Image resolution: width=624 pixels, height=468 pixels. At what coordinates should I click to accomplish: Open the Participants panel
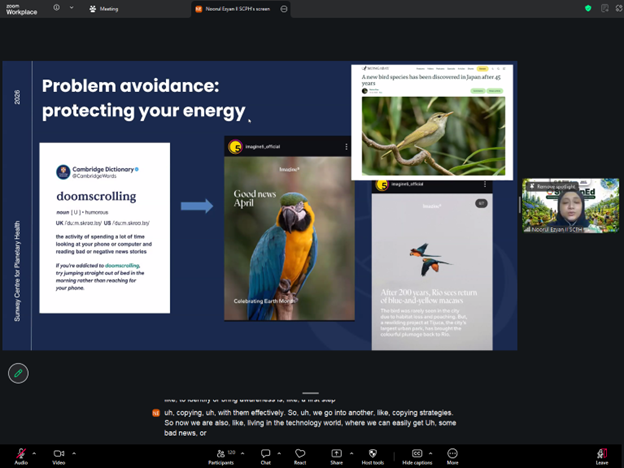pyautogui.click(x=221, y=455)
